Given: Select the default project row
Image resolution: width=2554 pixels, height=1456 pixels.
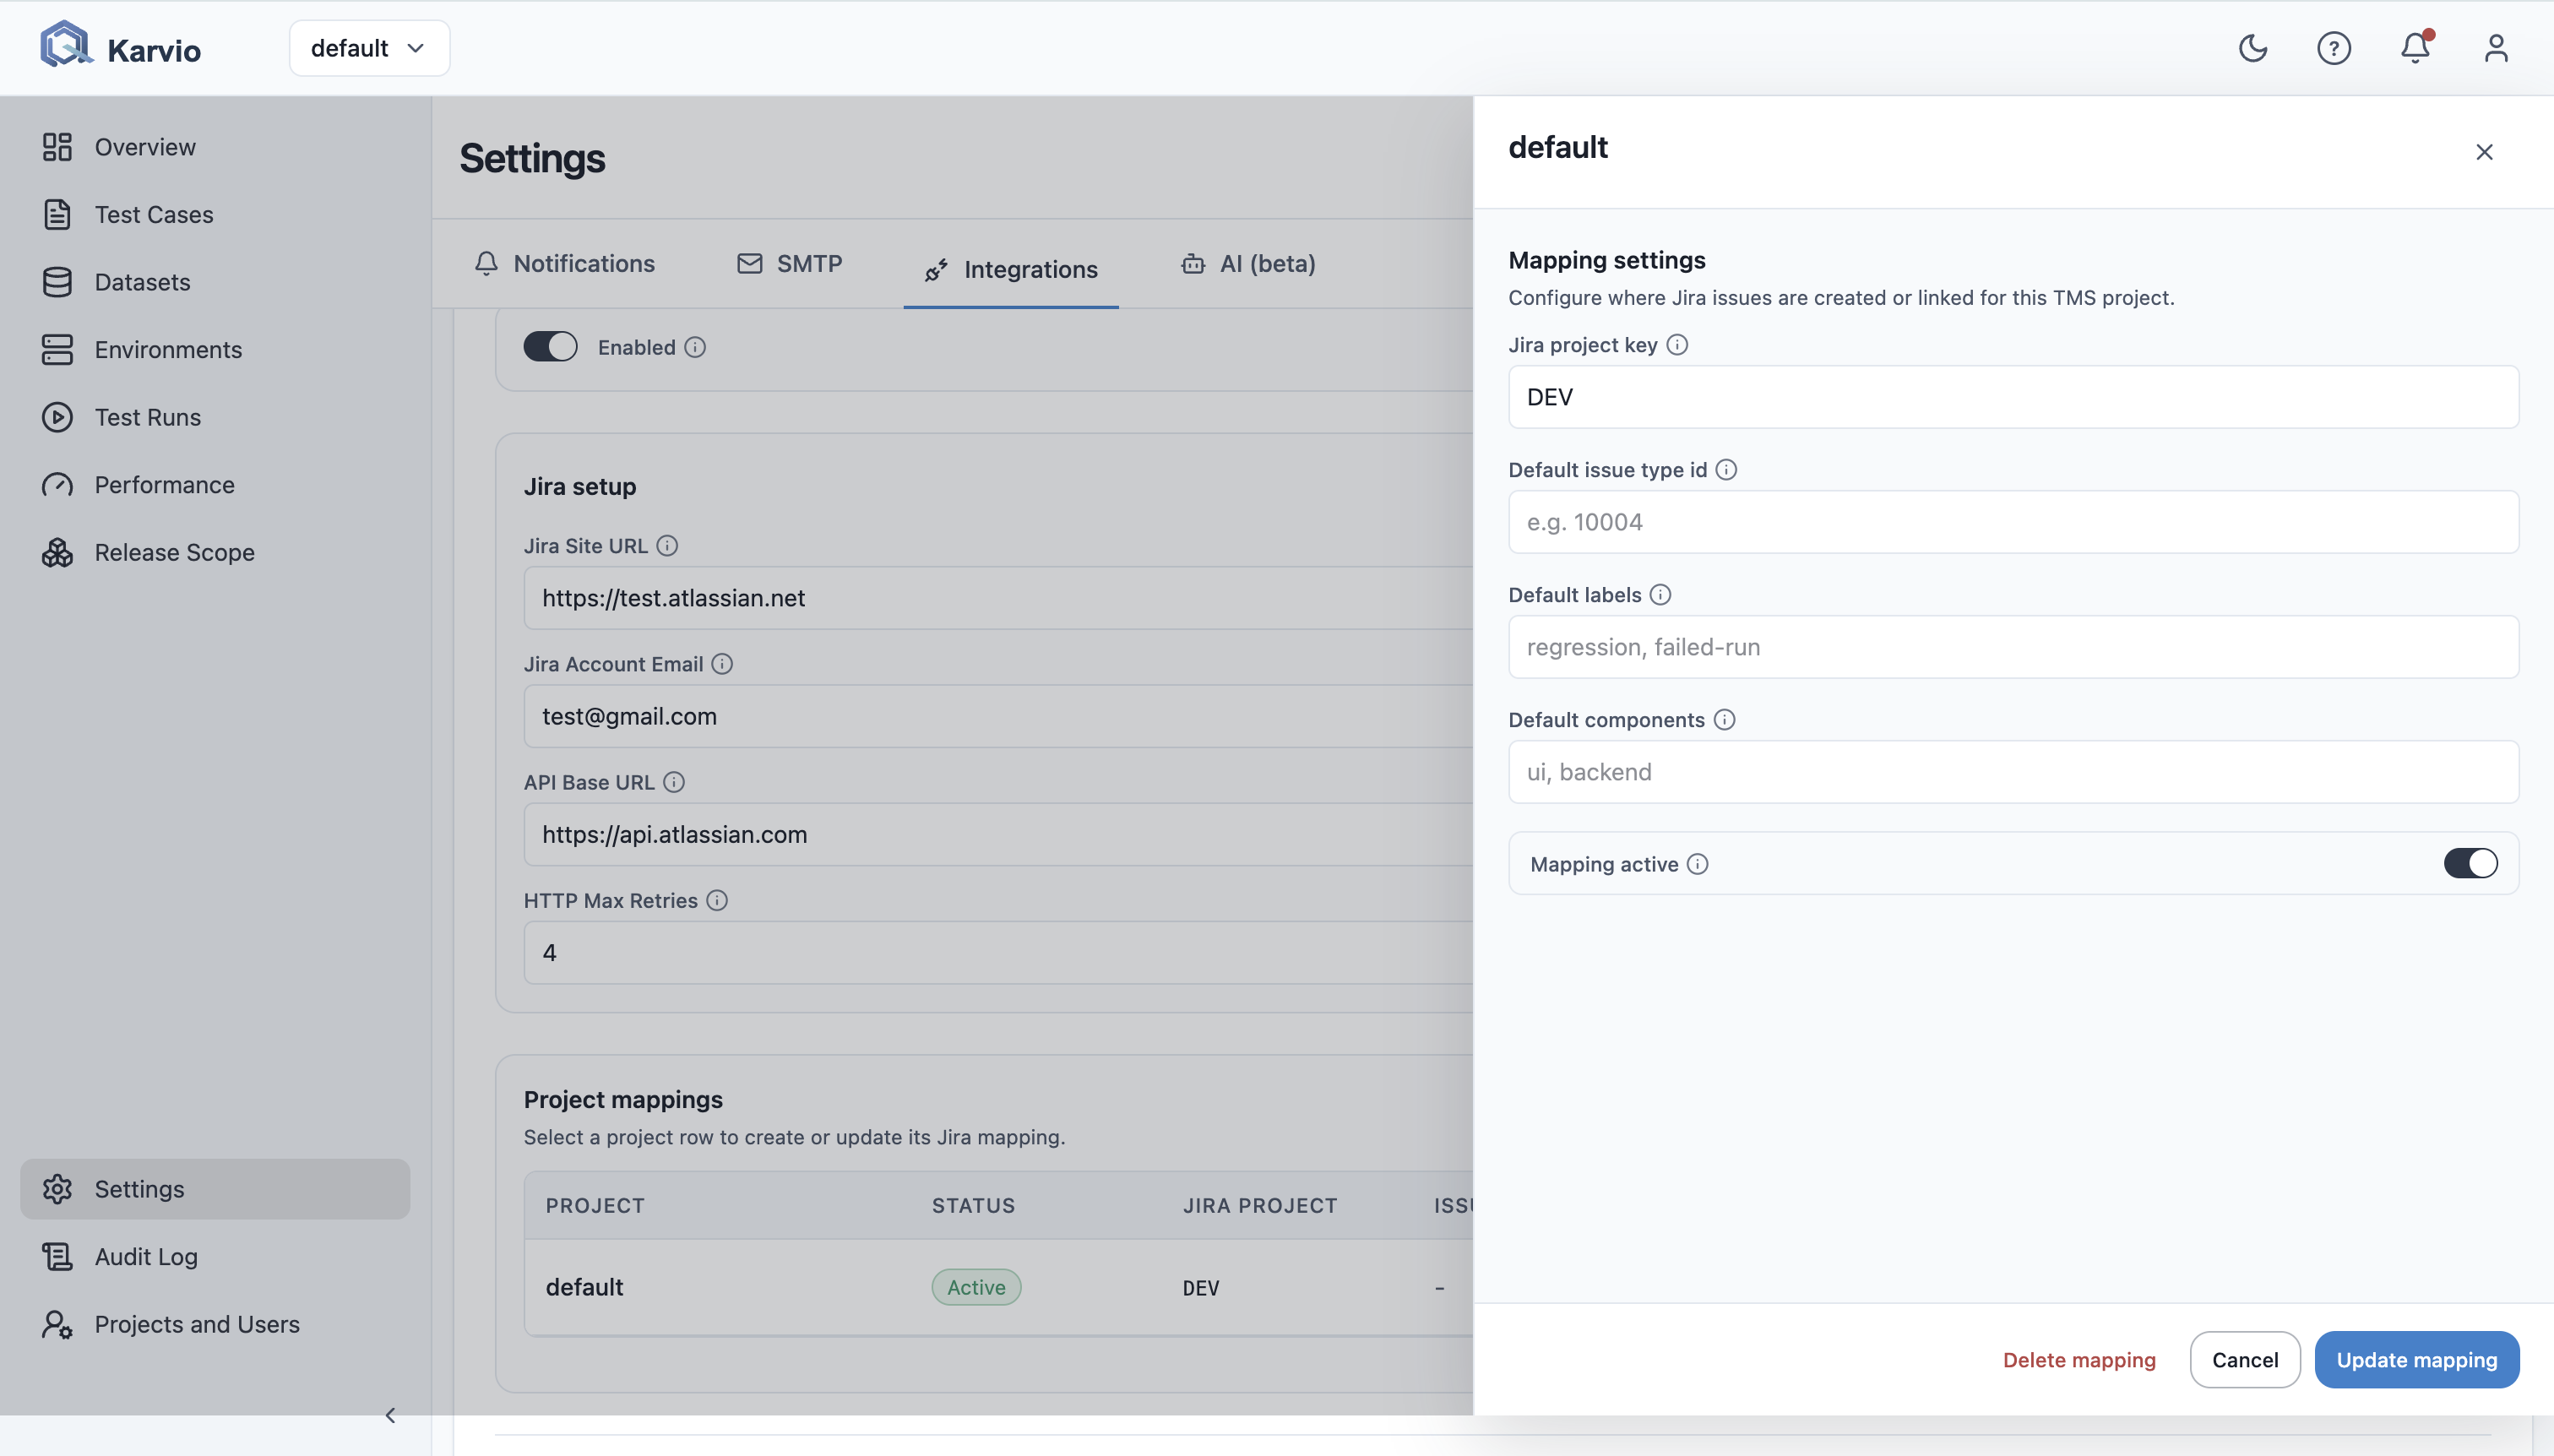Looking at the screenshot, I should (998, 1287).
